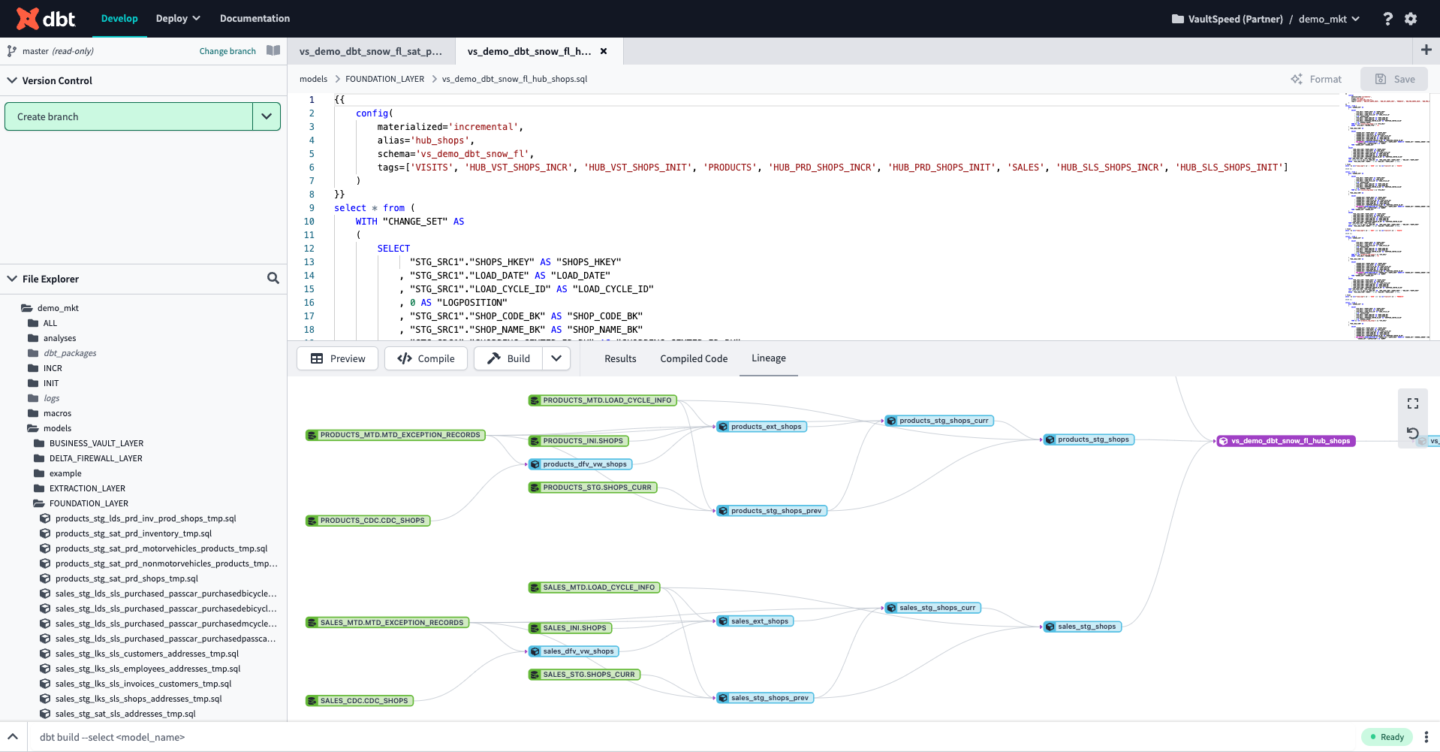Image resolution: width=1440 pixels, height=752 pixels.
Task: Collapse the File Explorer section
Action: pos(12,279)
